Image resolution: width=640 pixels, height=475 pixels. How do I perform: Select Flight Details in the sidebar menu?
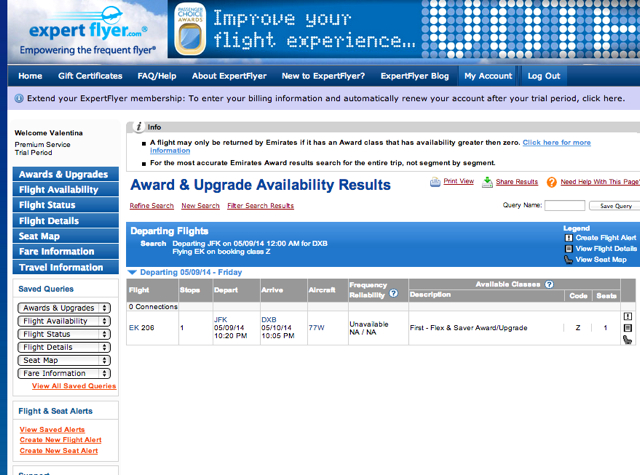(66, 221)
